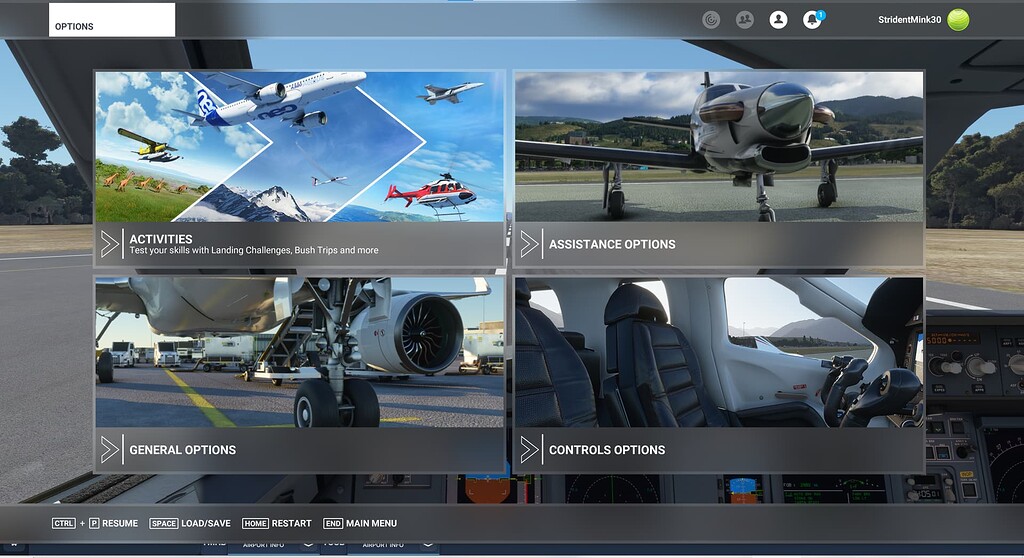Click the green sphere gamer avatar
Viewport: 1024px width, 558px height.
958,20
